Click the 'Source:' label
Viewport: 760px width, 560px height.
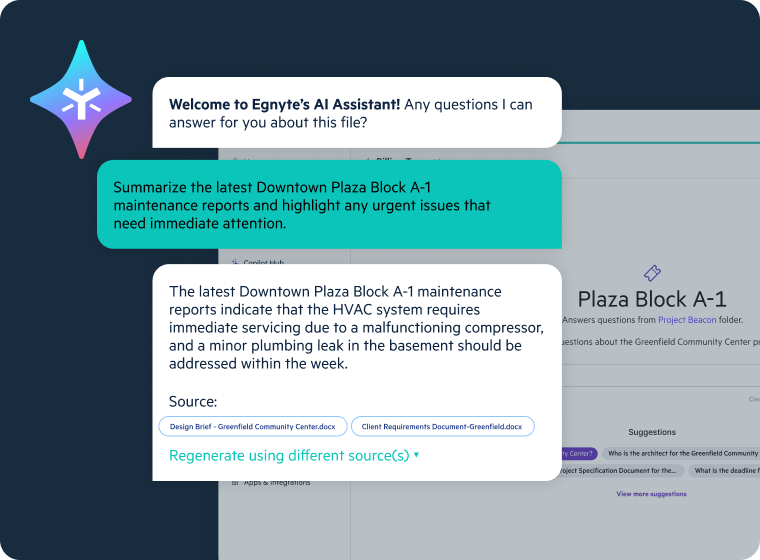click(x=193, y=401)
